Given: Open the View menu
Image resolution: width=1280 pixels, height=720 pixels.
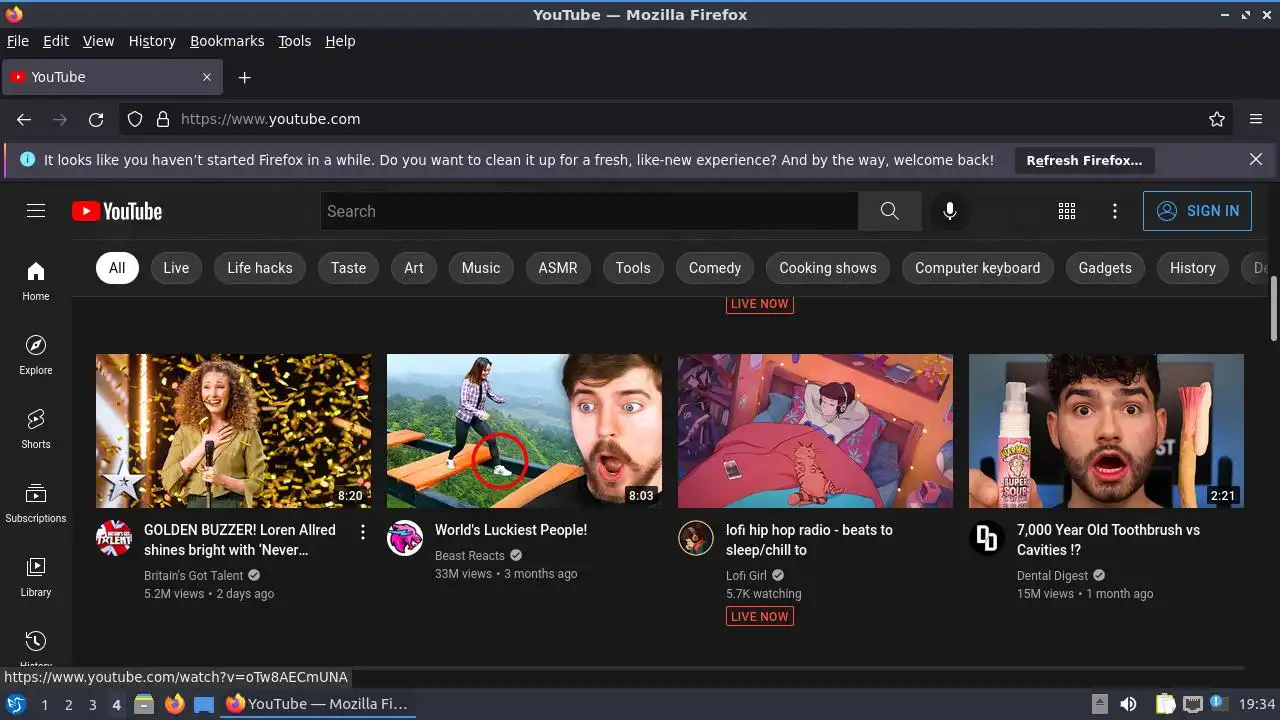Looking at the screenshot, I should tap(98, 41).
